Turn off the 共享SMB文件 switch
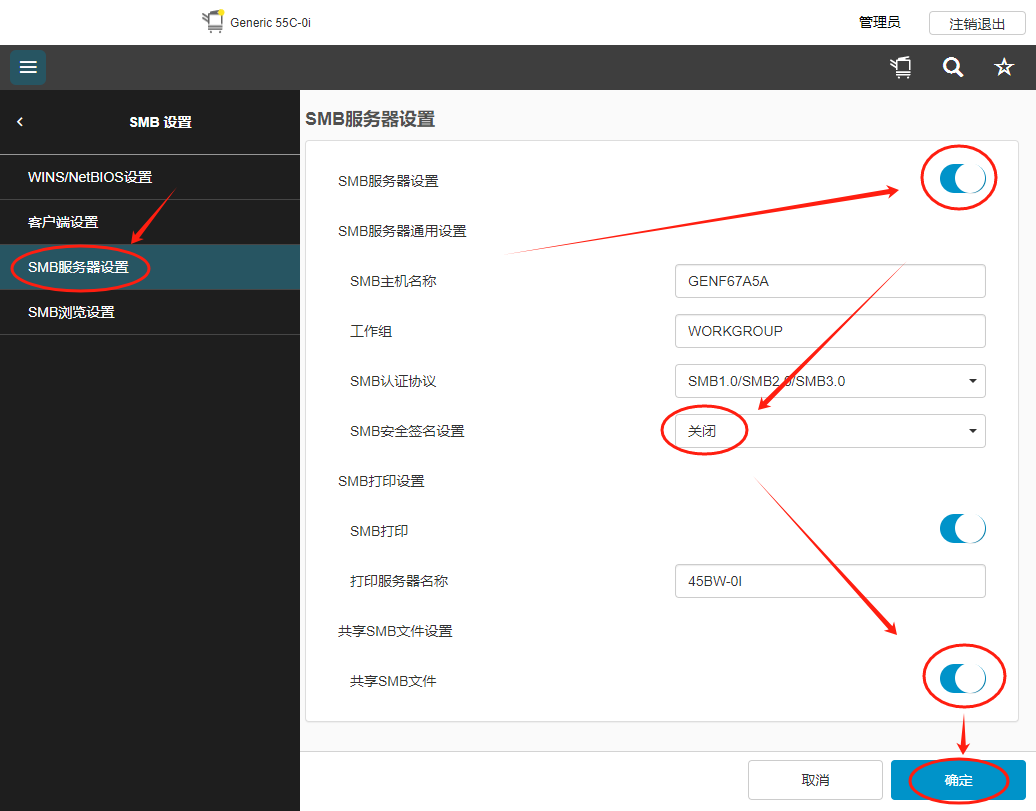This screenshot has height=811, width=1036. click(x=962, y=679)
